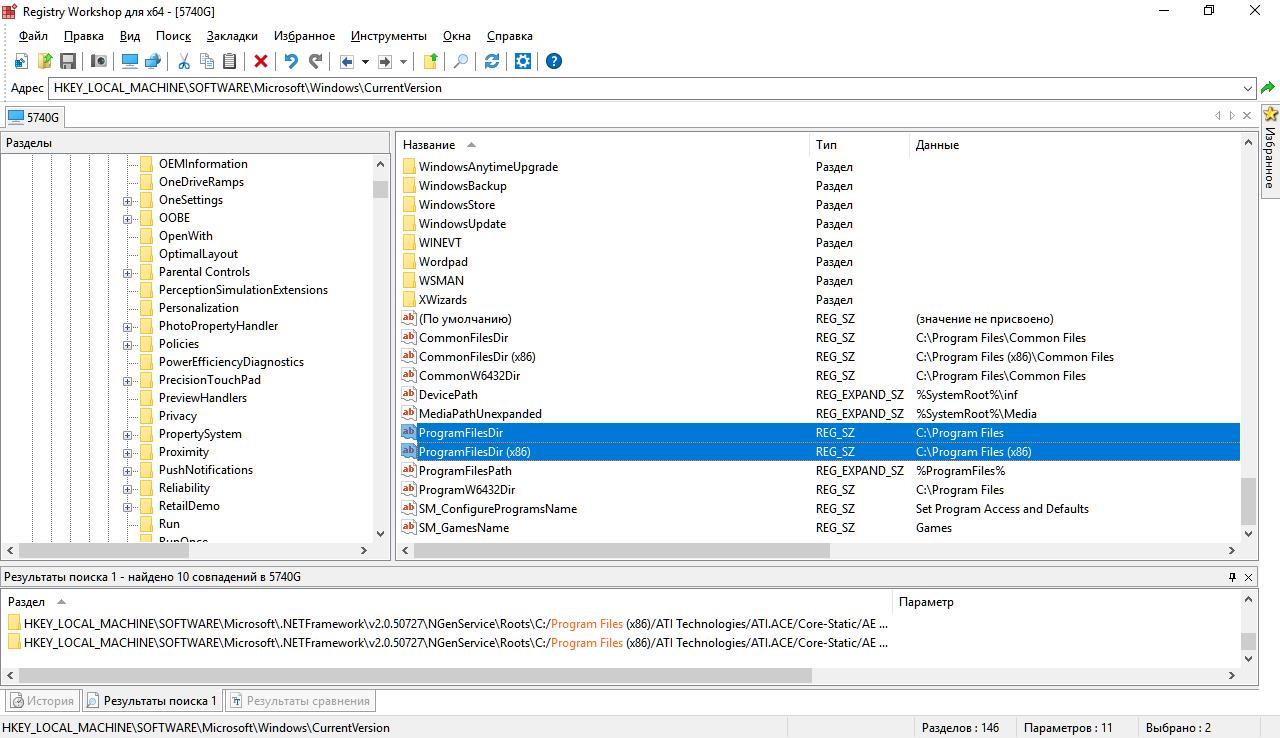Expand the PhotoPropertyHandler tree node
This screenshot has width=1280, height=738.
pos(128,326)
